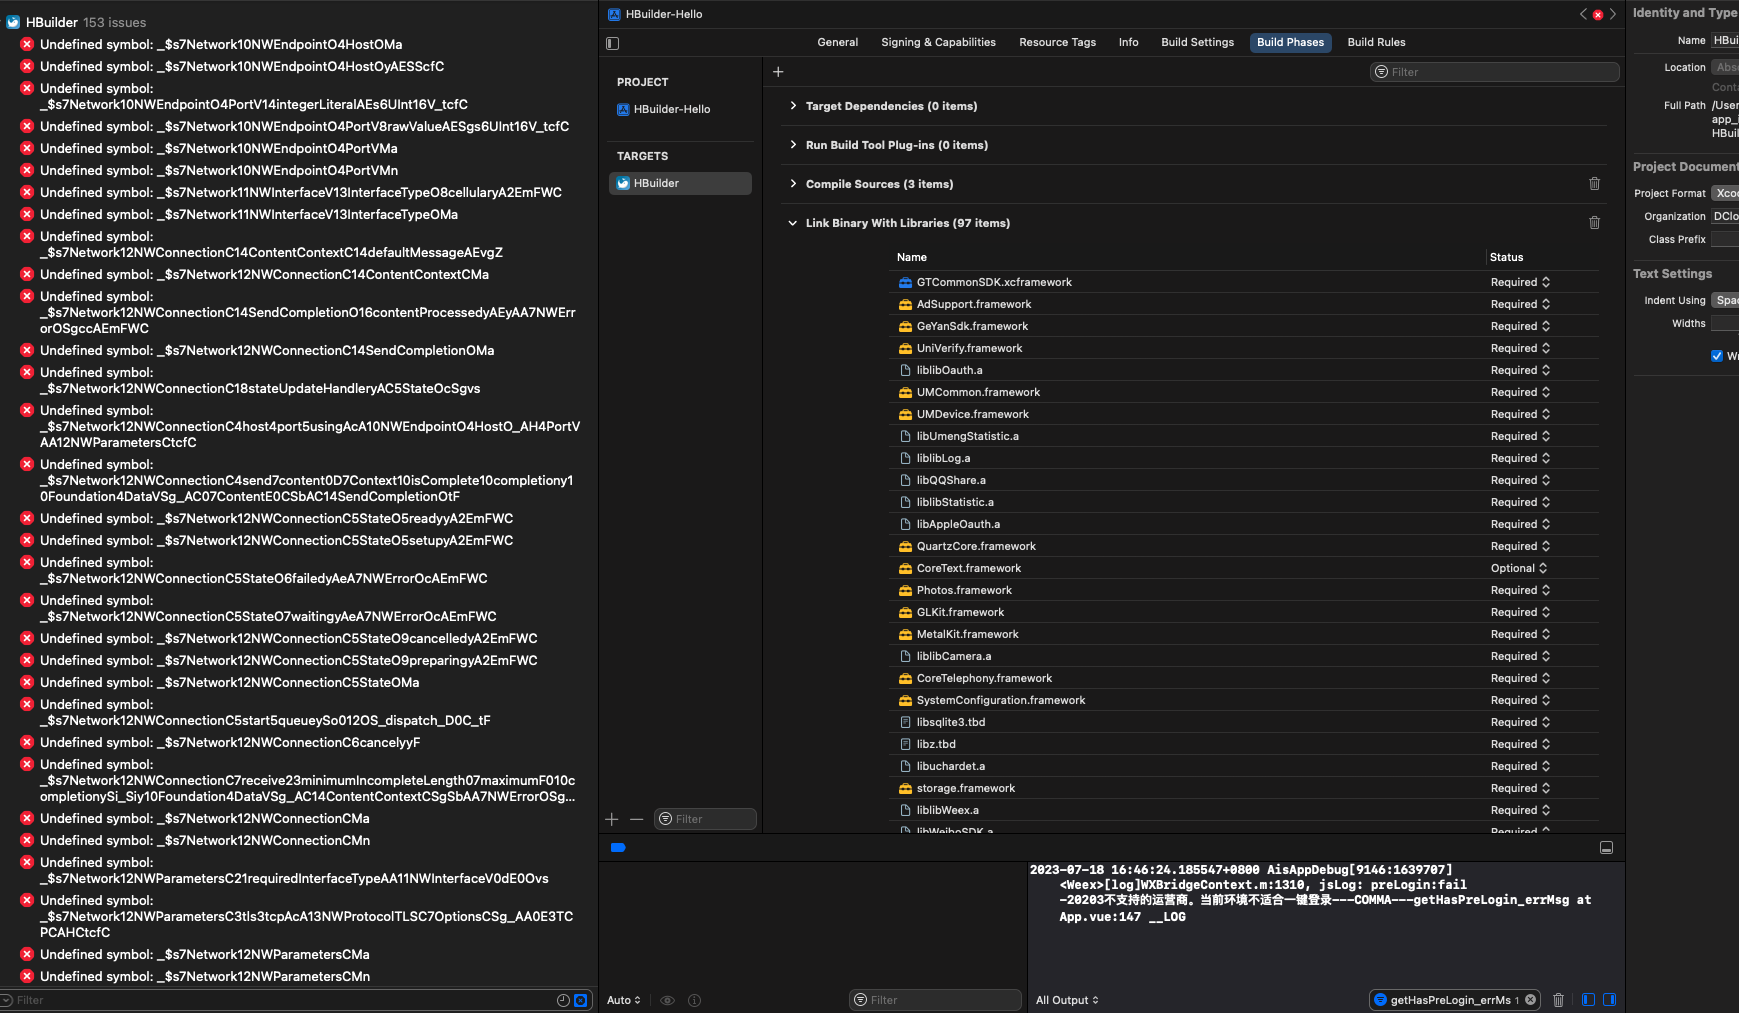
Task: Add a new build phase with plus icon
Action: (x=778, y=72)
